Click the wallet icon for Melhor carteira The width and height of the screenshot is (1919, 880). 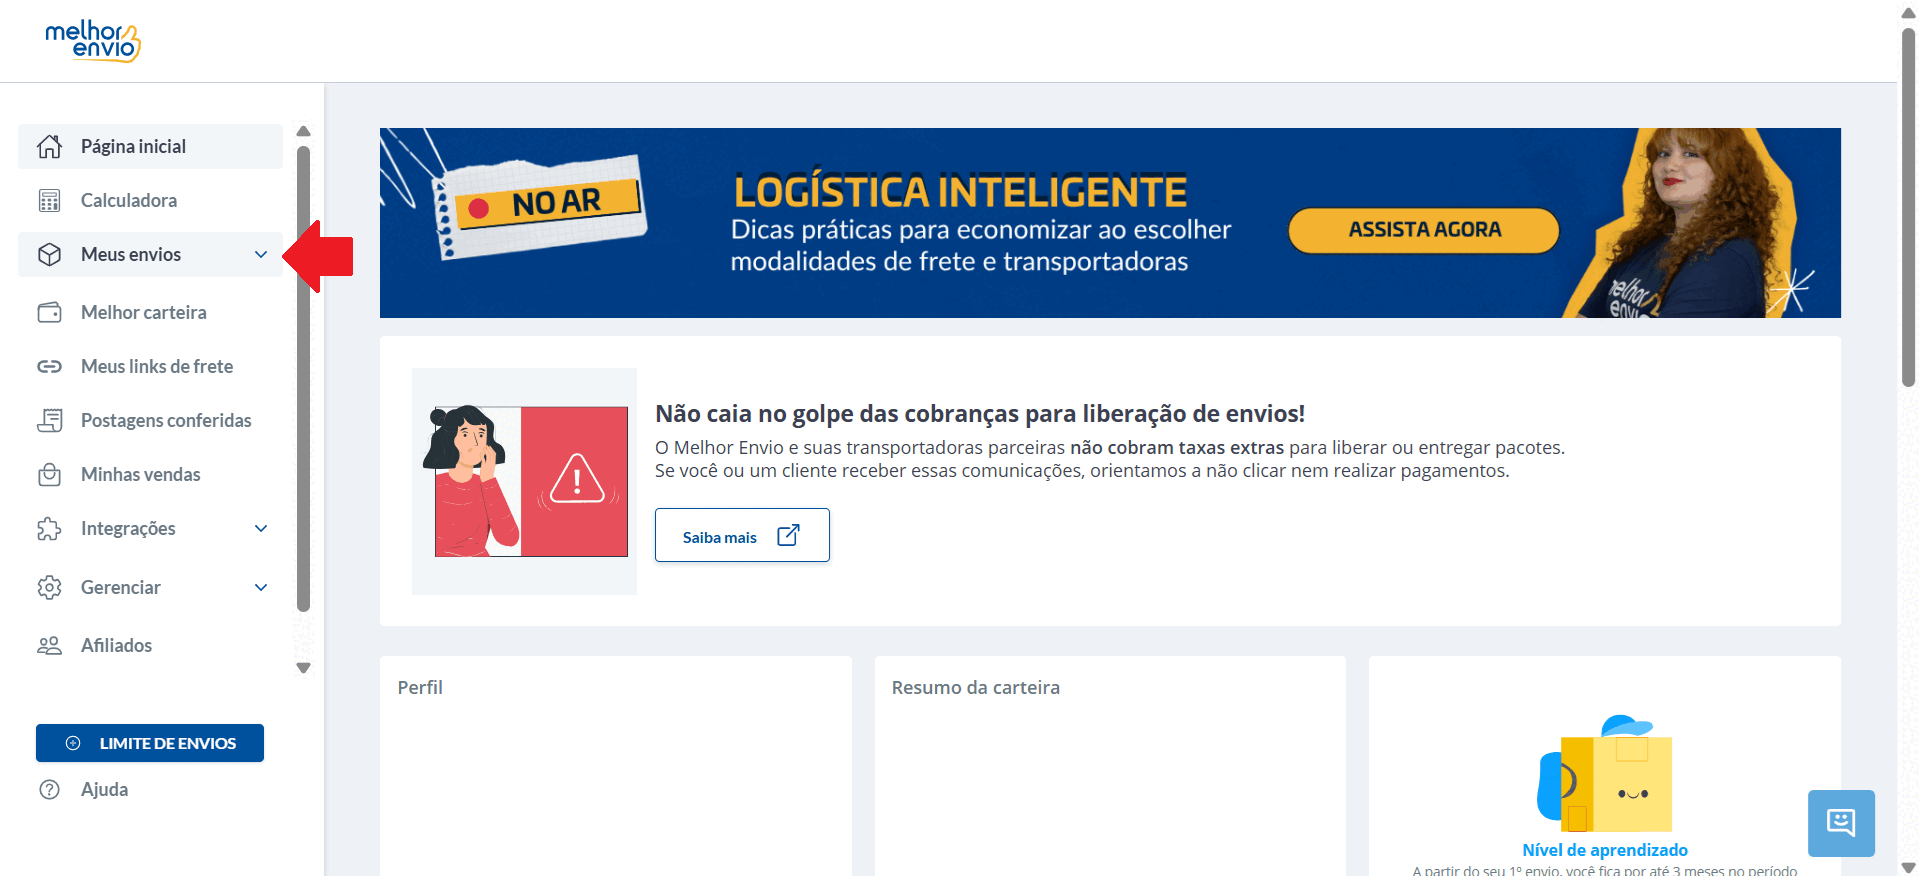click(49, 312)
